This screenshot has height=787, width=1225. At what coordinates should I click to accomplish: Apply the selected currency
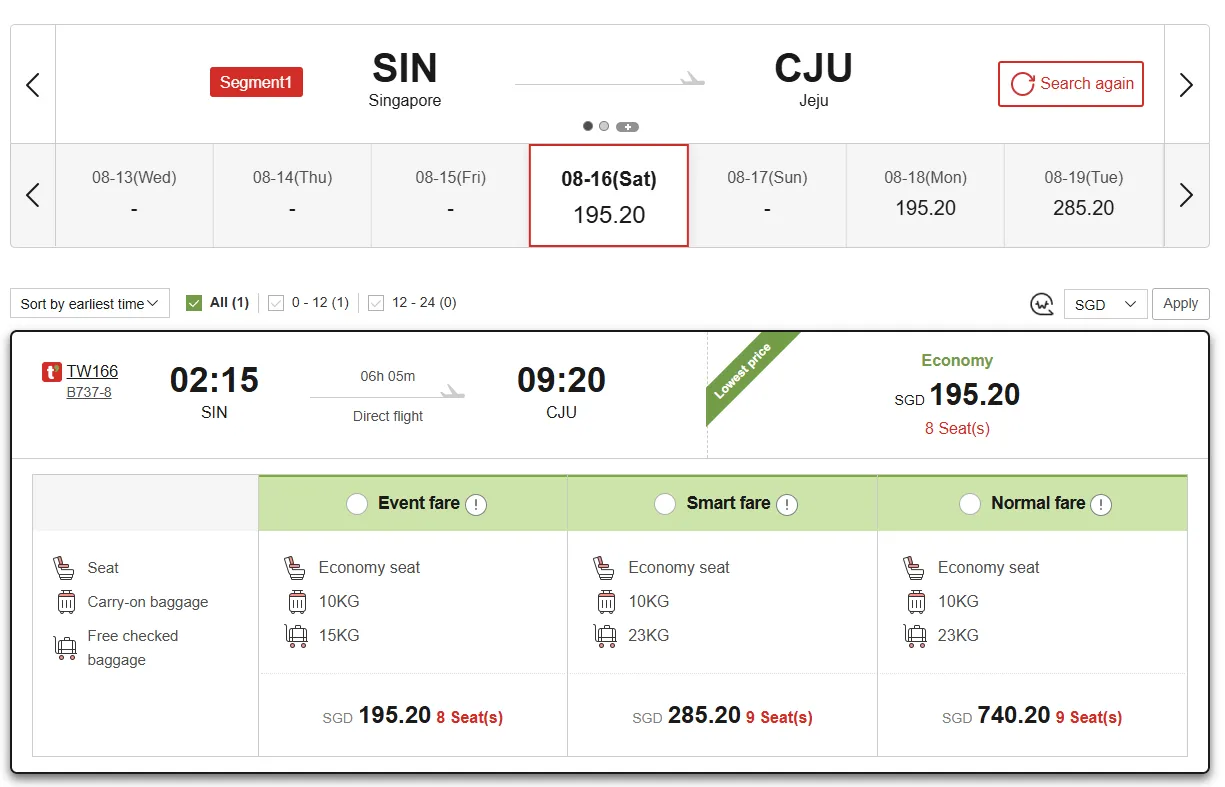click(x=1180, y=304)
